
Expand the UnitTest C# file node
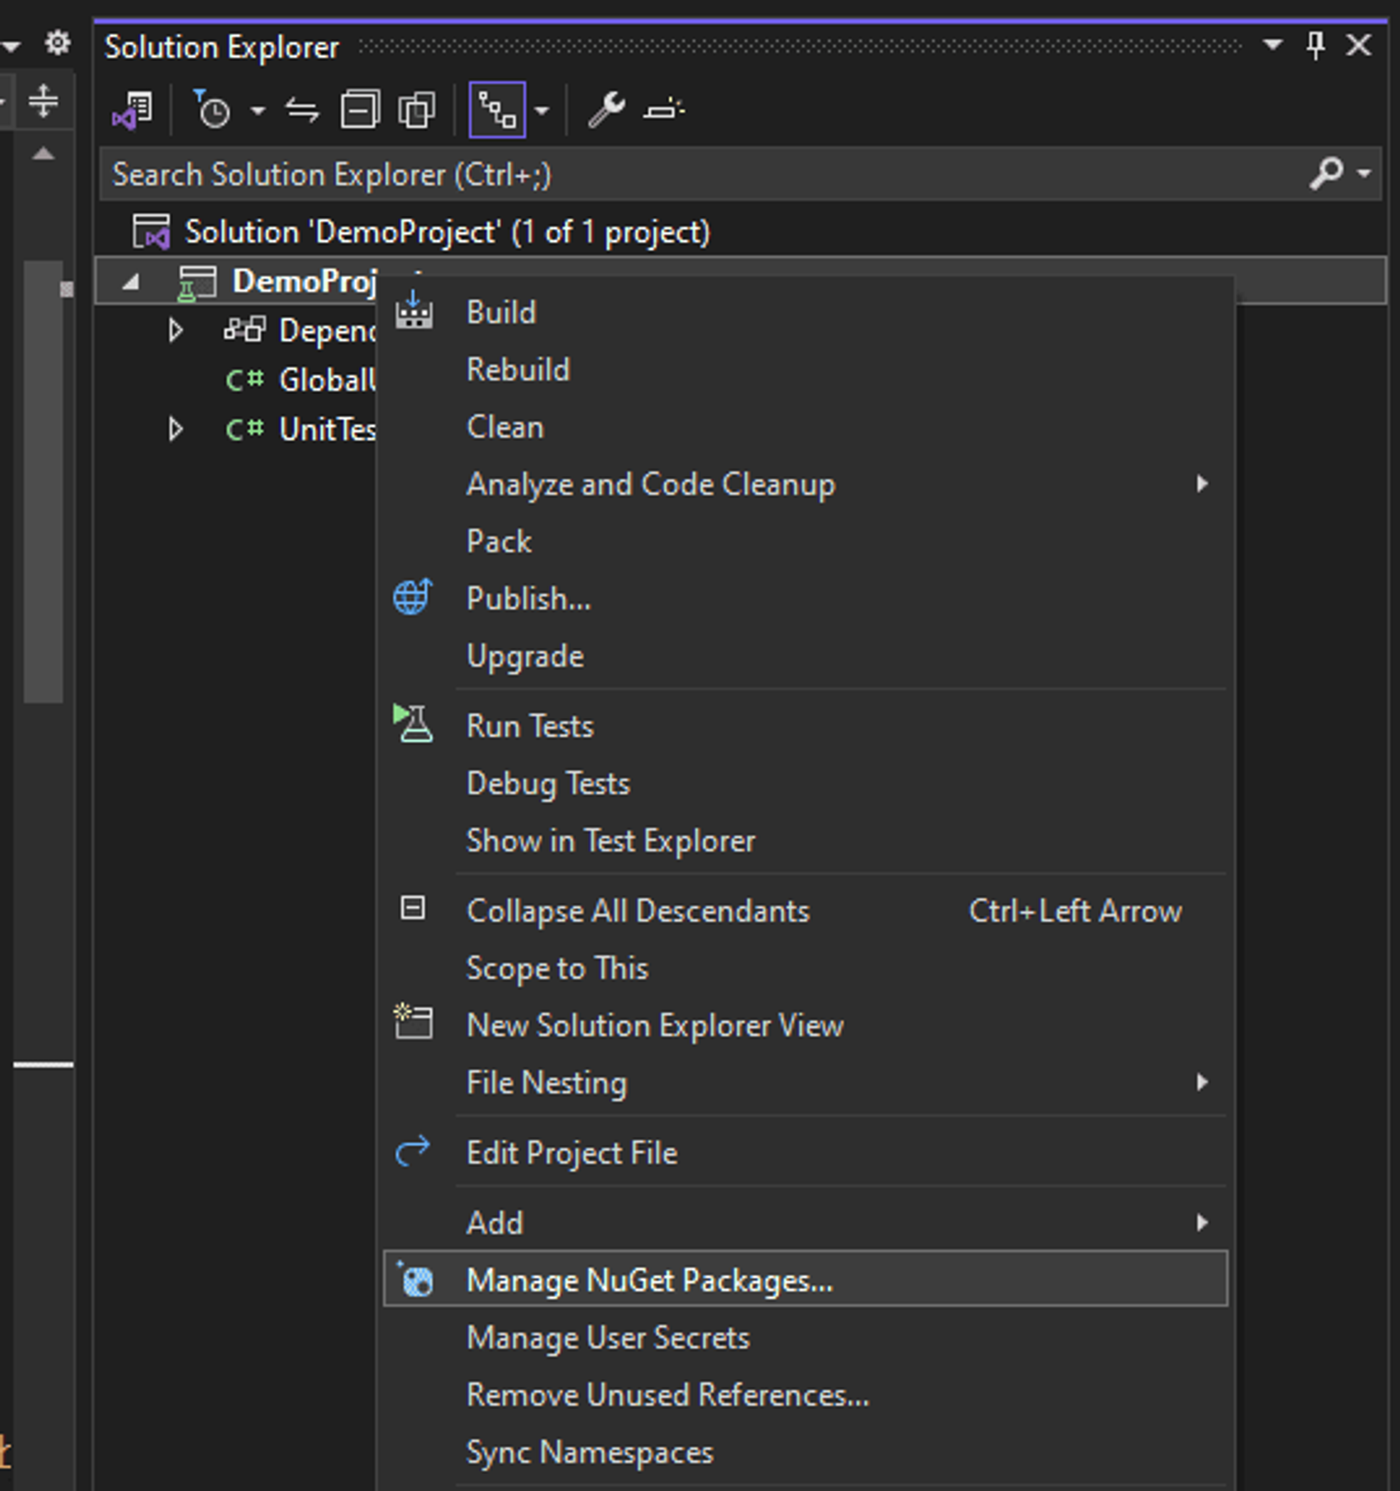(x=176, y=429)
